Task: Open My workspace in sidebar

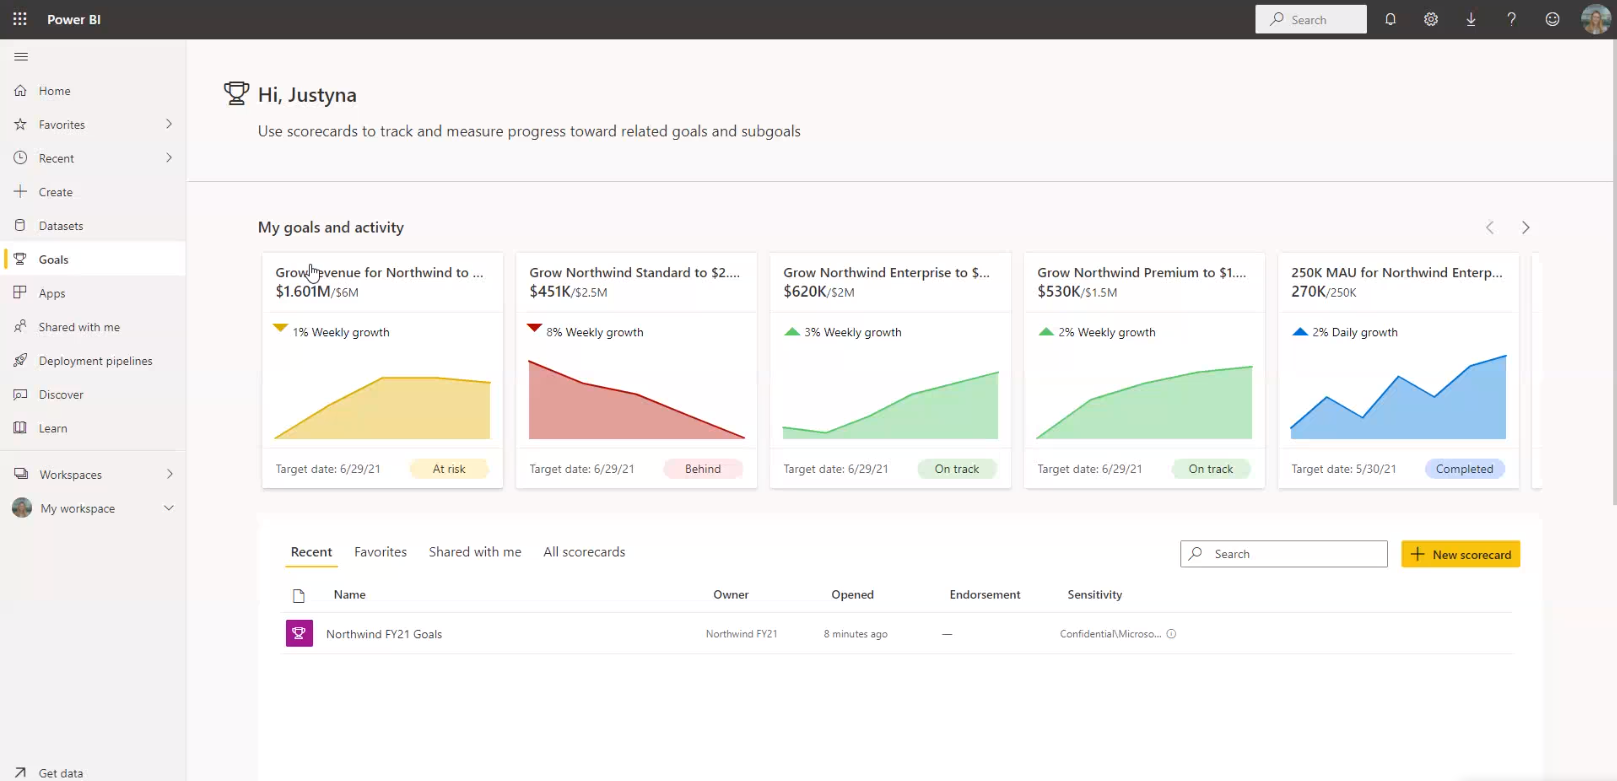Action: coord(93,508)
